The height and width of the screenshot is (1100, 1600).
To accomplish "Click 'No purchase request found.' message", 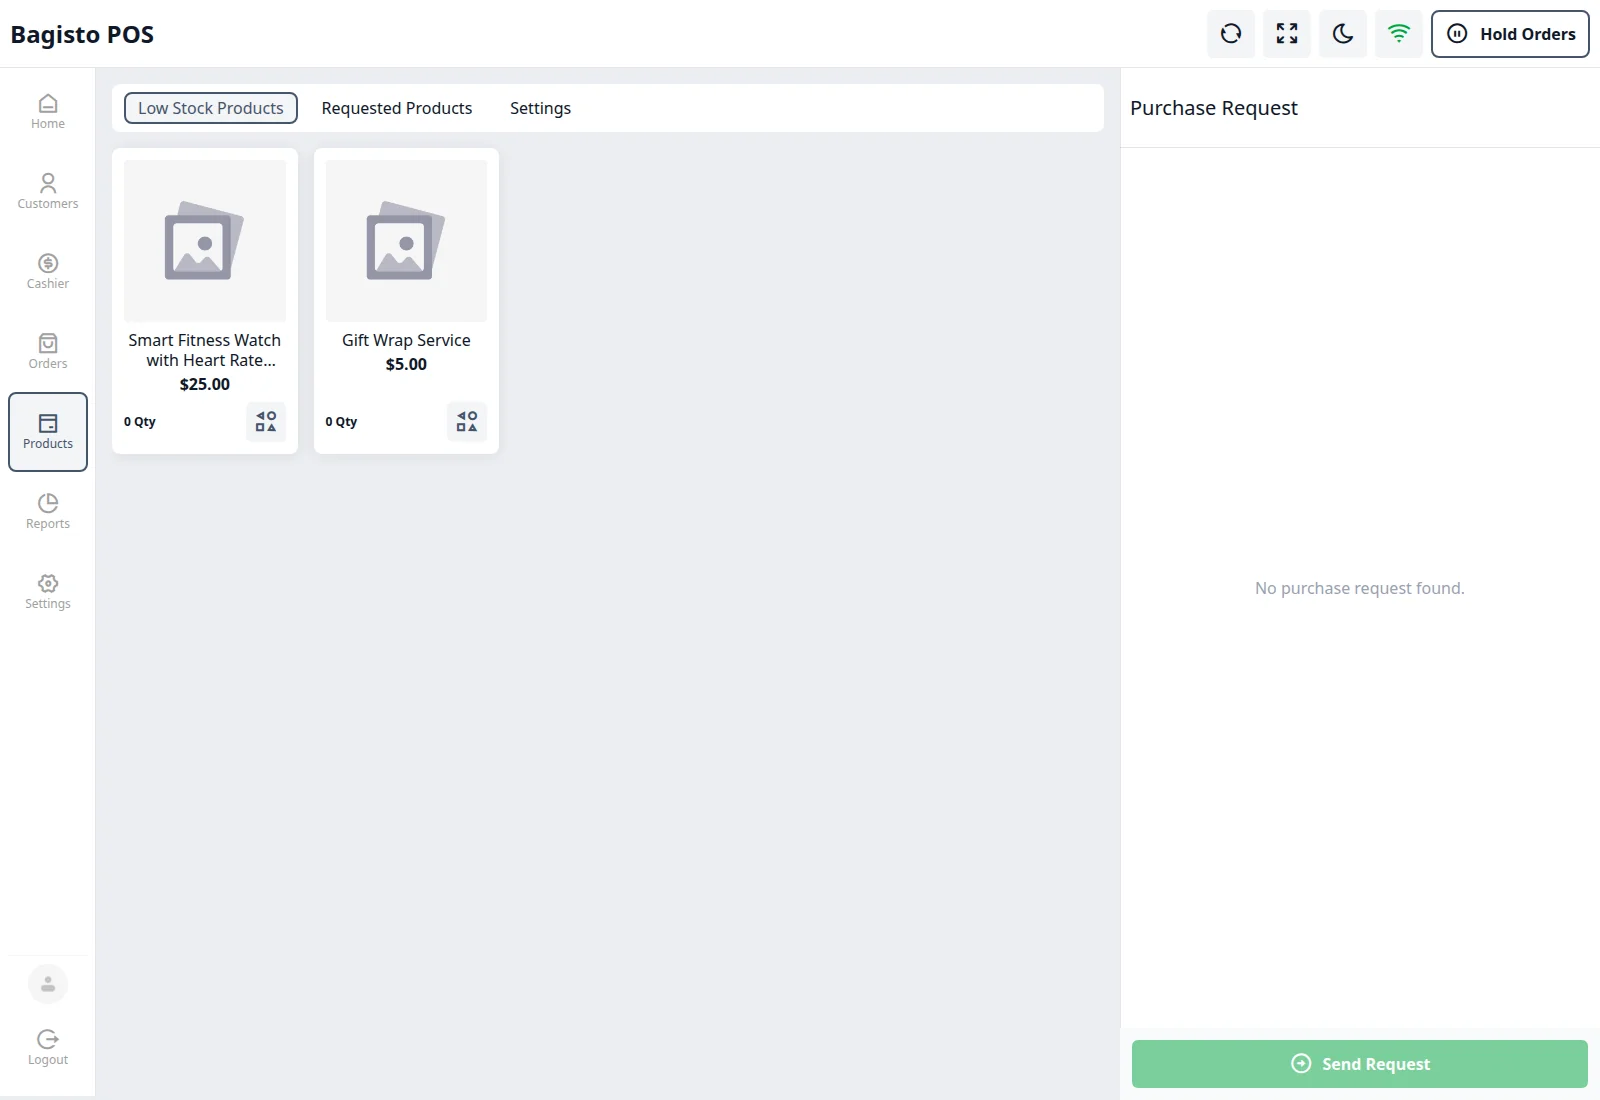I will 1360,588.
